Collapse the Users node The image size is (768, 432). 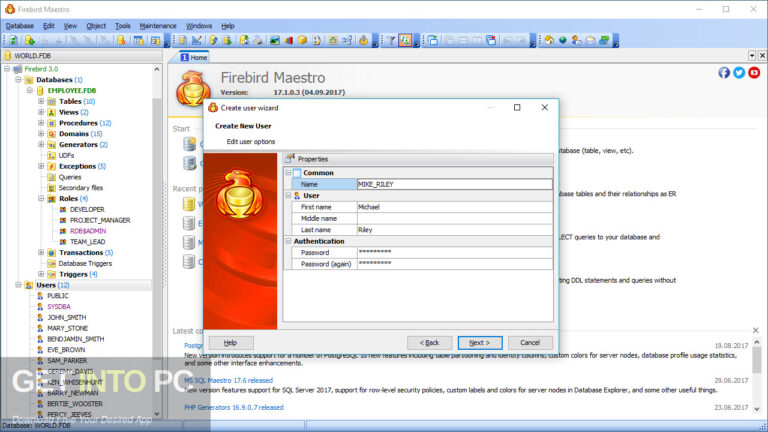(18, 285)
